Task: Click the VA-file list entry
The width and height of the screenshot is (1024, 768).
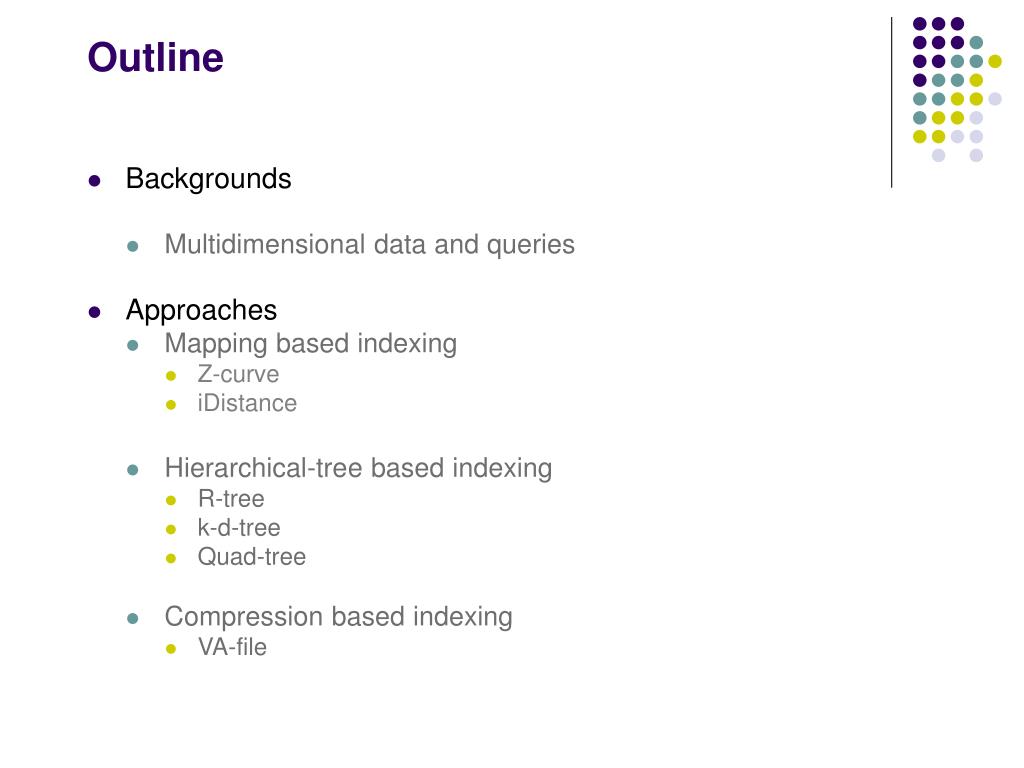Action: point(232,647)
